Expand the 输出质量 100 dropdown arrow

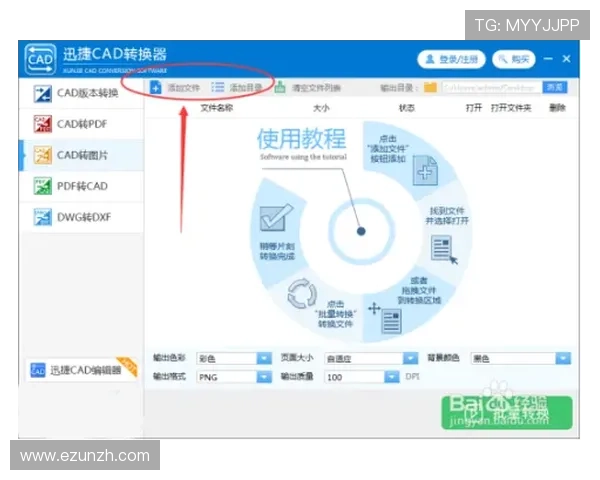(391, 377)
